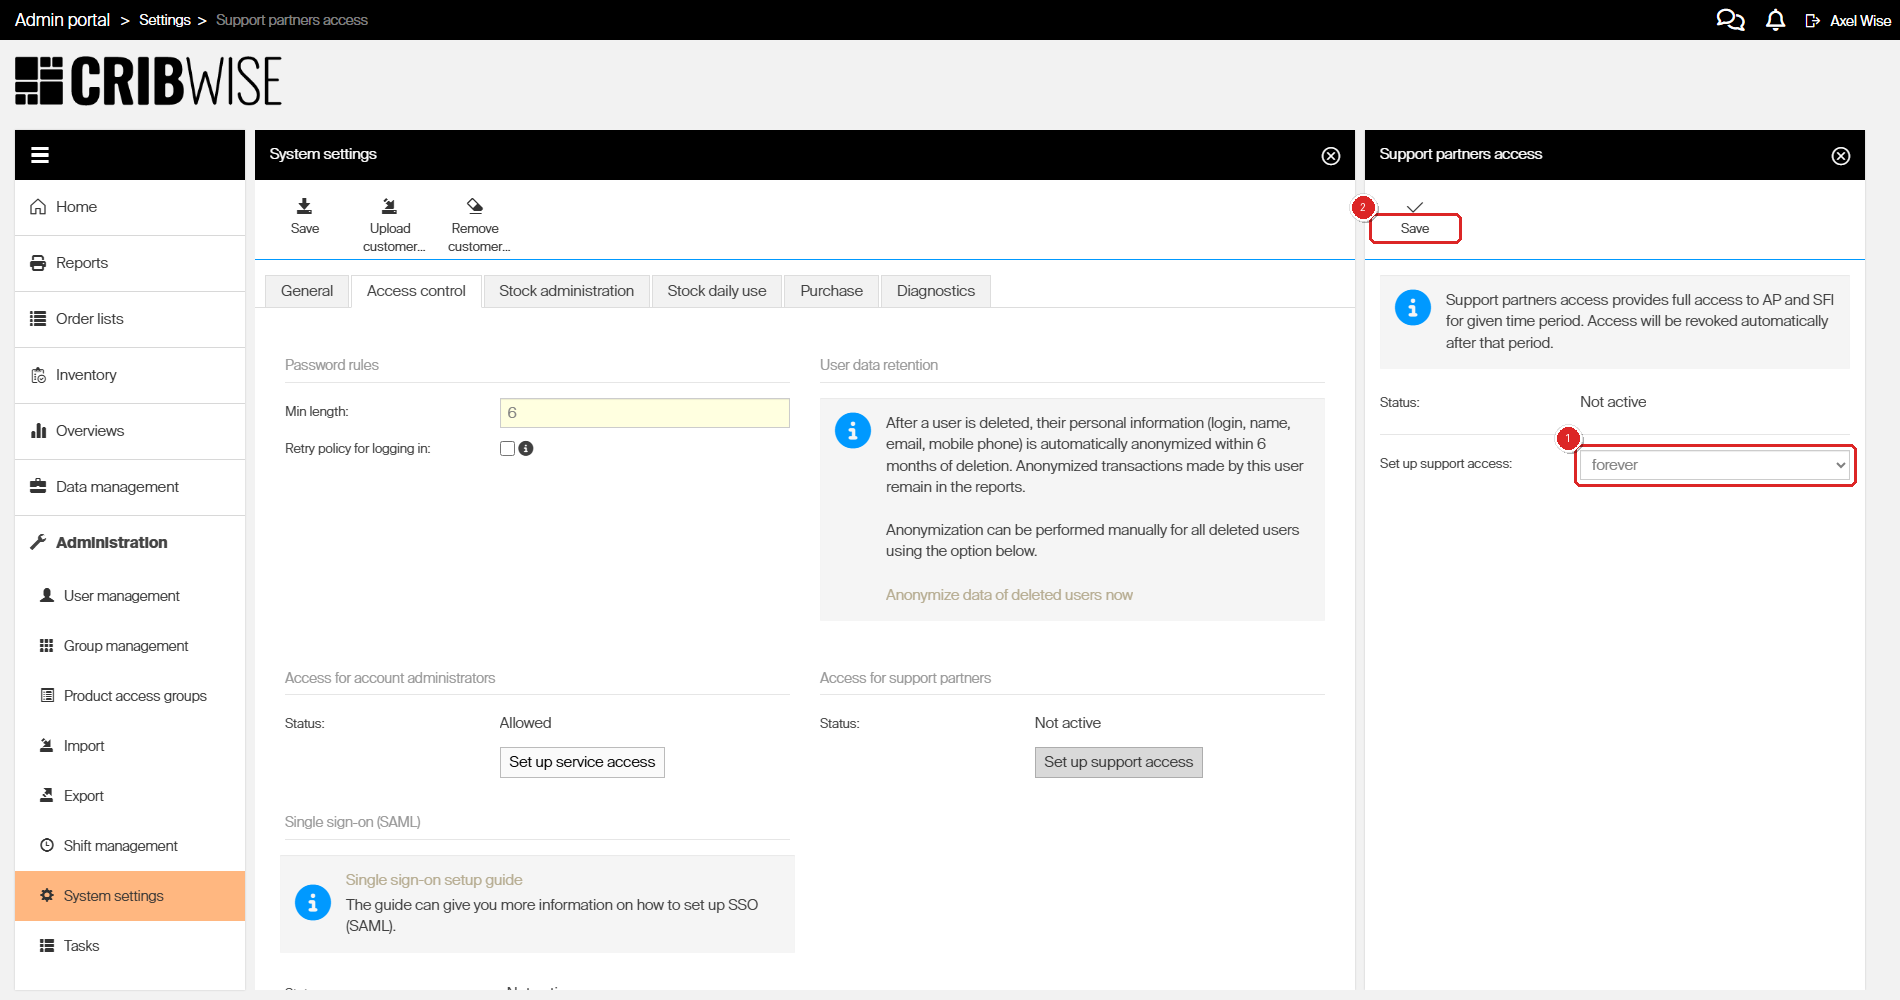Click the Set up service access button
Viewport: 1900px width, 1000px height.
coord(582,762)
